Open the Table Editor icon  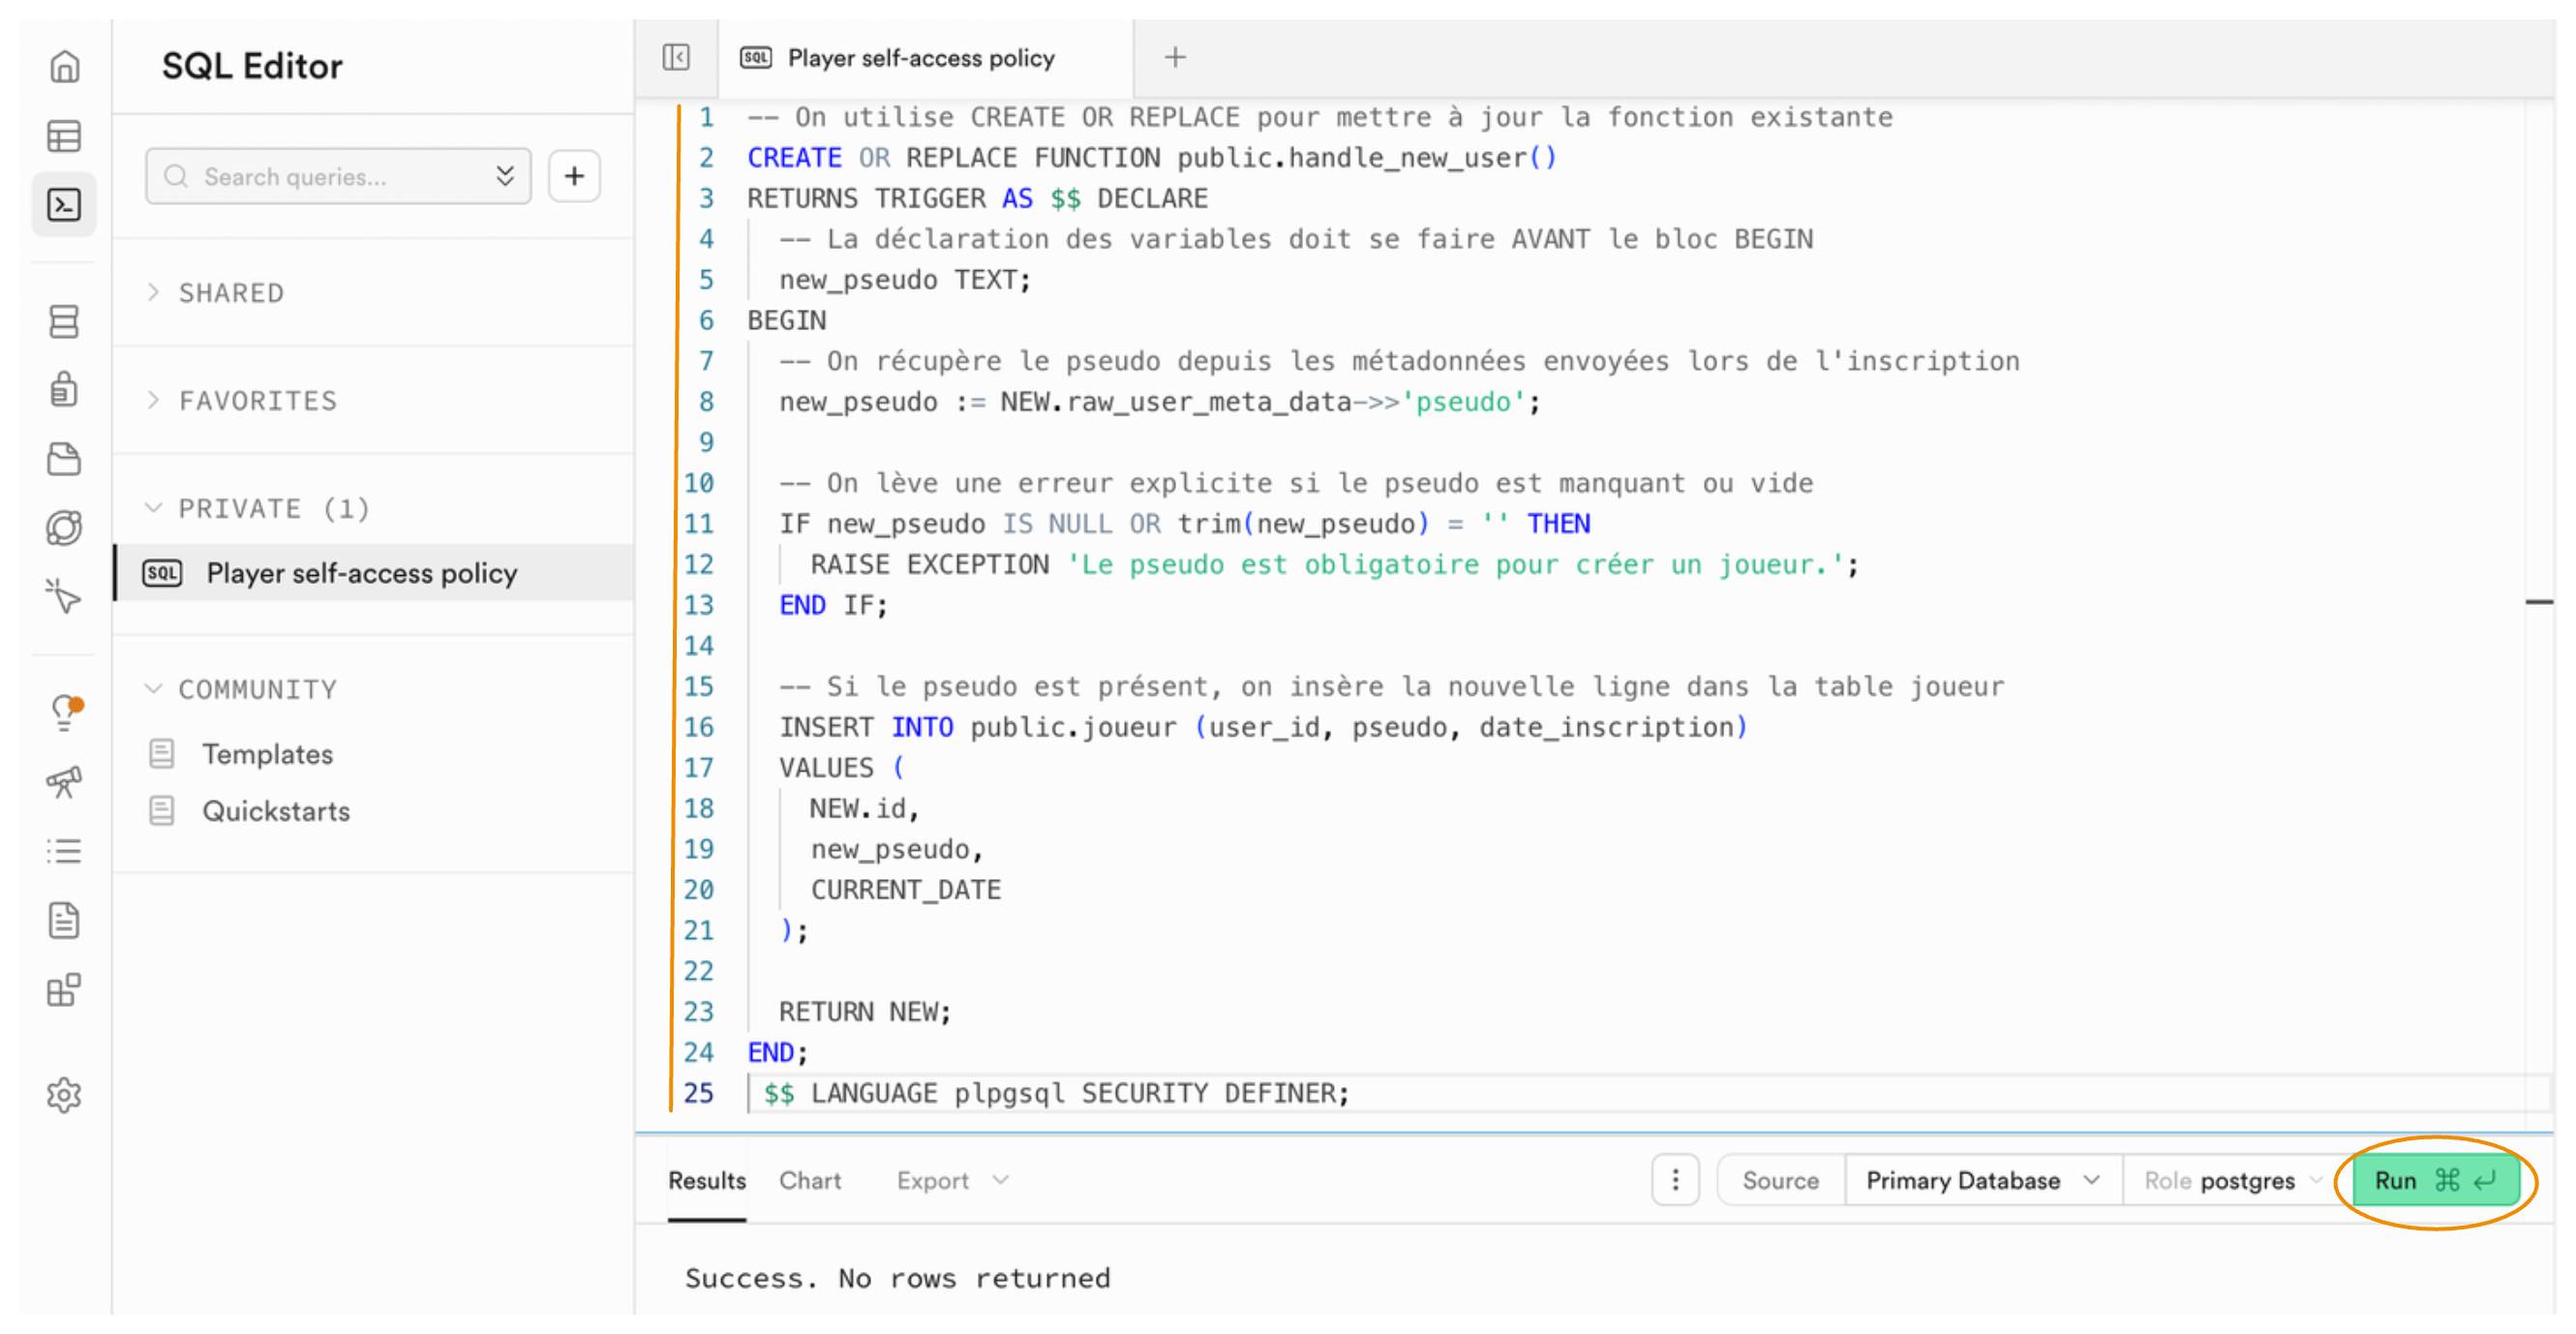click(65, 136)
